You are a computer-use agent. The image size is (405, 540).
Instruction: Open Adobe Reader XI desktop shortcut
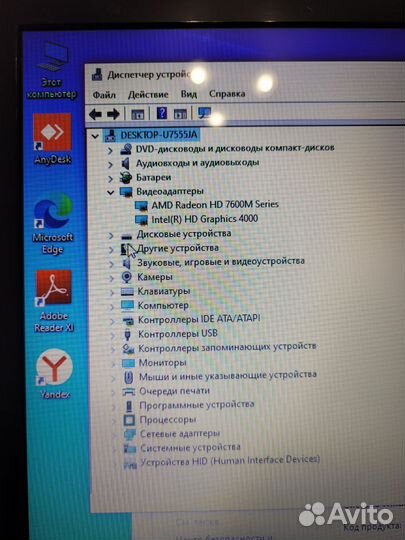click(x=54, y=301)
